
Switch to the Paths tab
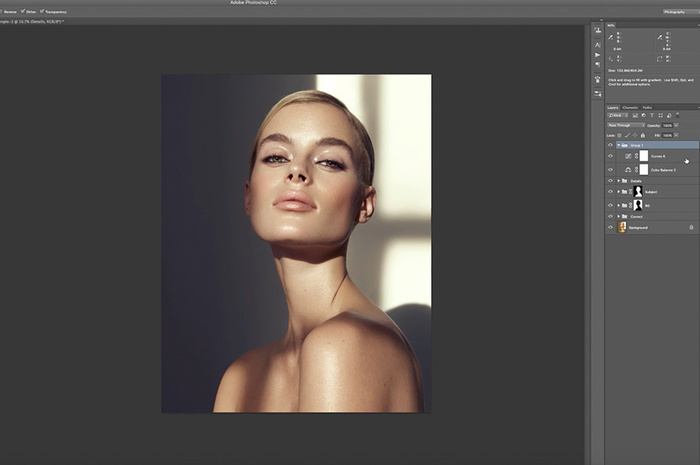click(x=647, y=108)
